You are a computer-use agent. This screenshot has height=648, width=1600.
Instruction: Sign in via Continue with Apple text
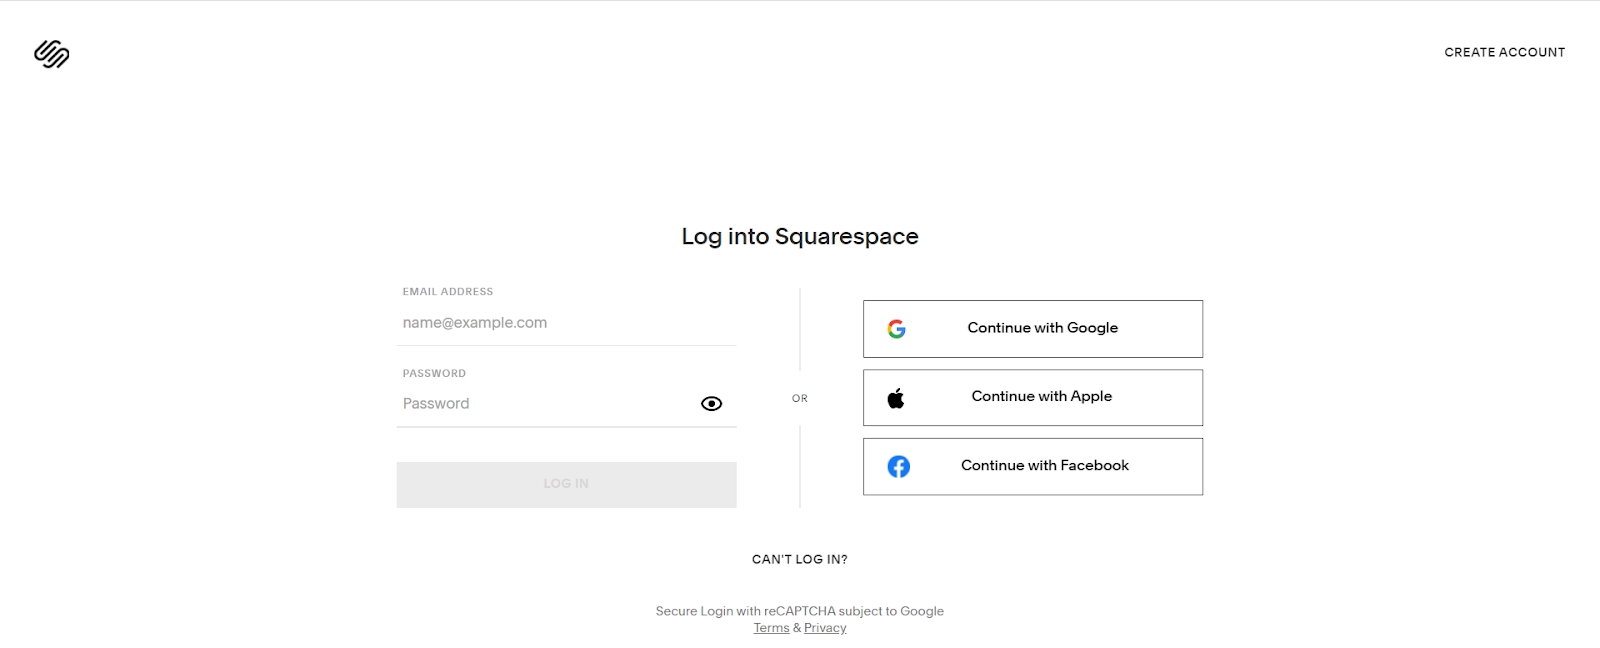point(1041,397)
